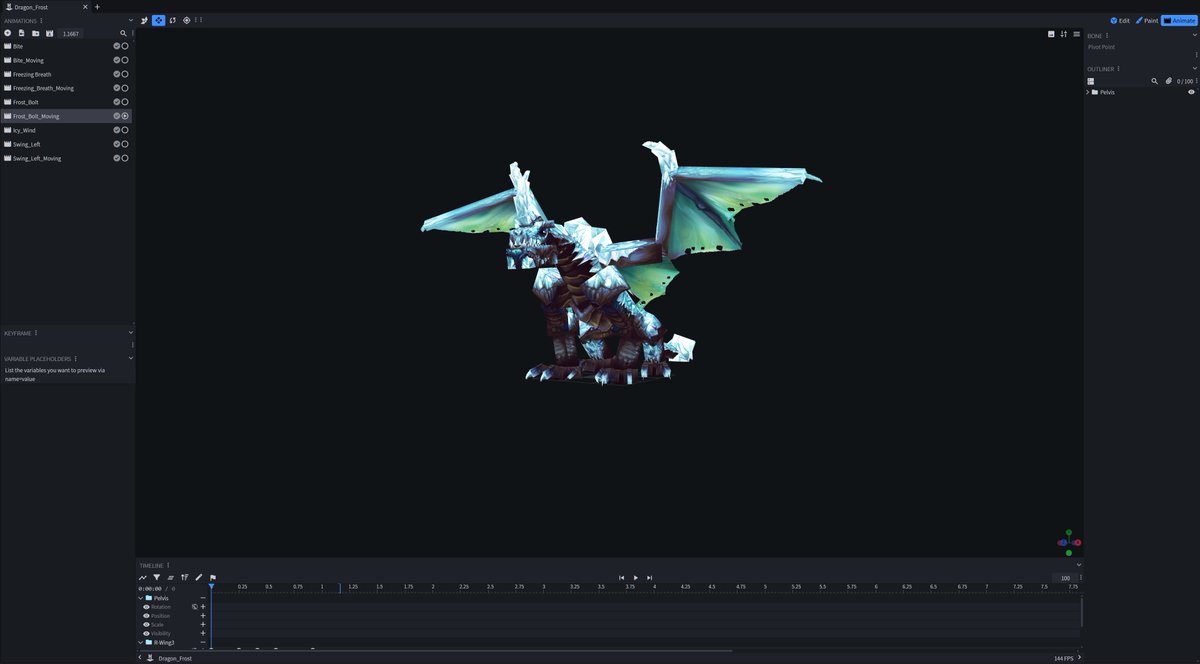Select the Move tool in toolbar

coord(158,20)
